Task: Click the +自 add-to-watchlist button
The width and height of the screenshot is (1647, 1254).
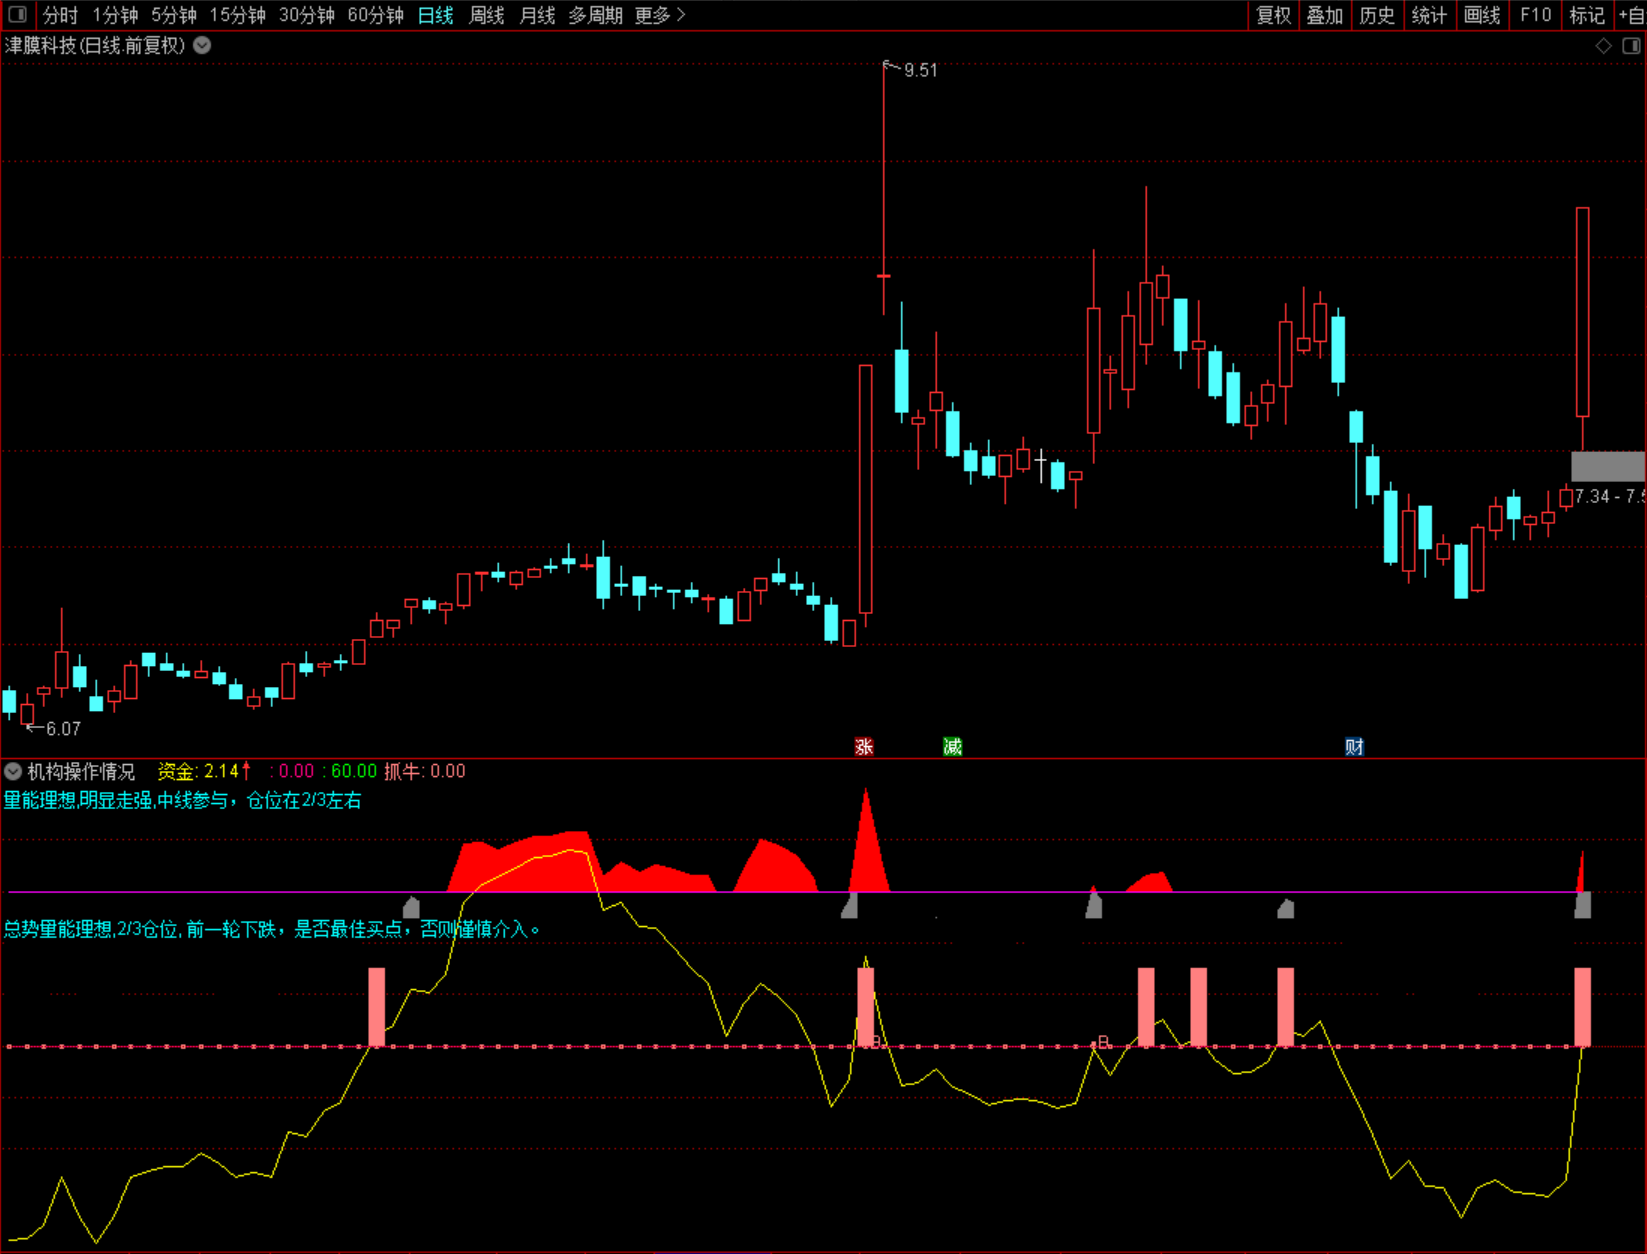Action: tap(1631, 15)
